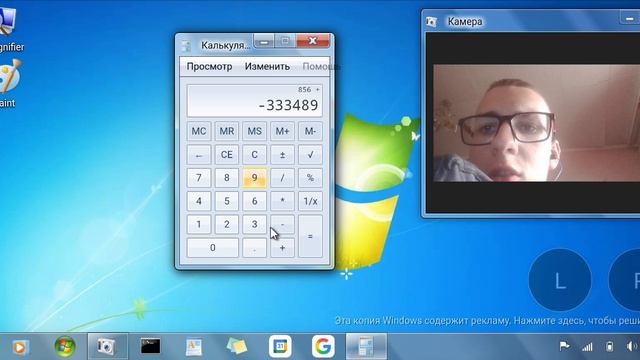640x360 pixels.
Task: Click the MS memory store key
Action: [254, 131]
